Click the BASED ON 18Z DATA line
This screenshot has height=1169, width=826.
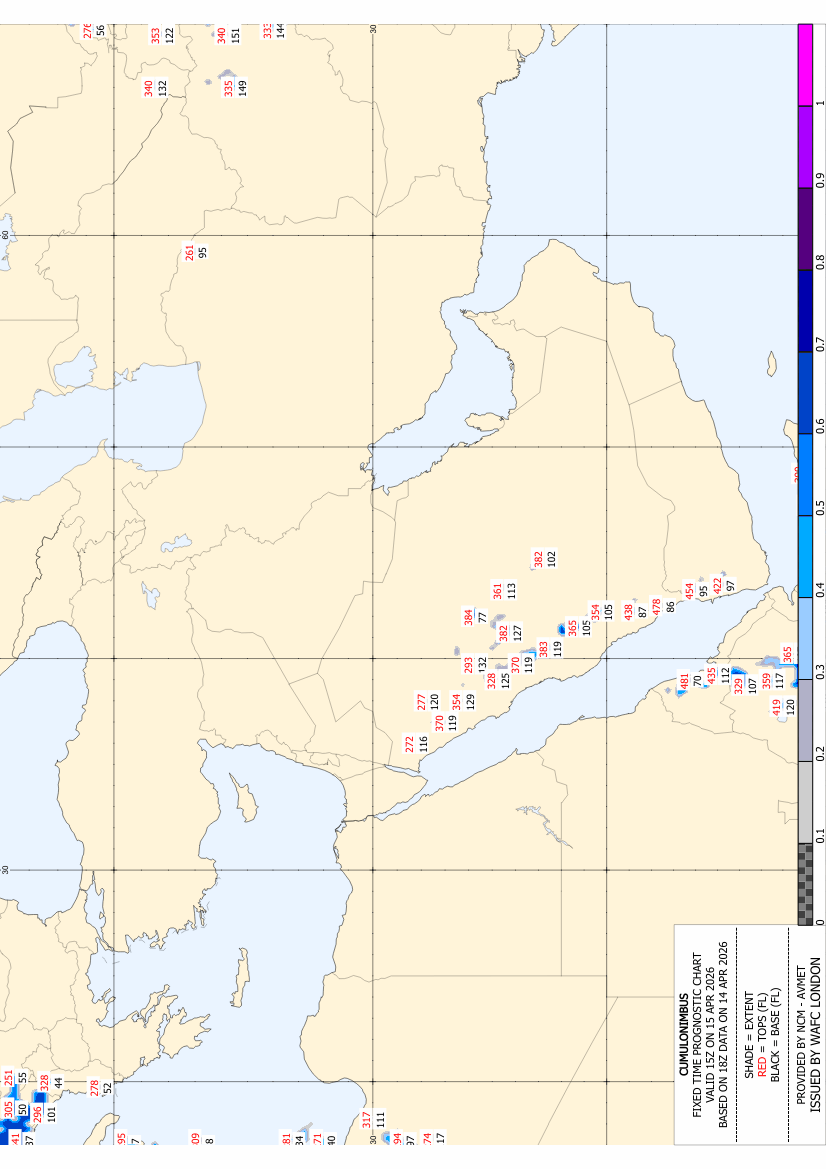(x=723, y=1035)
